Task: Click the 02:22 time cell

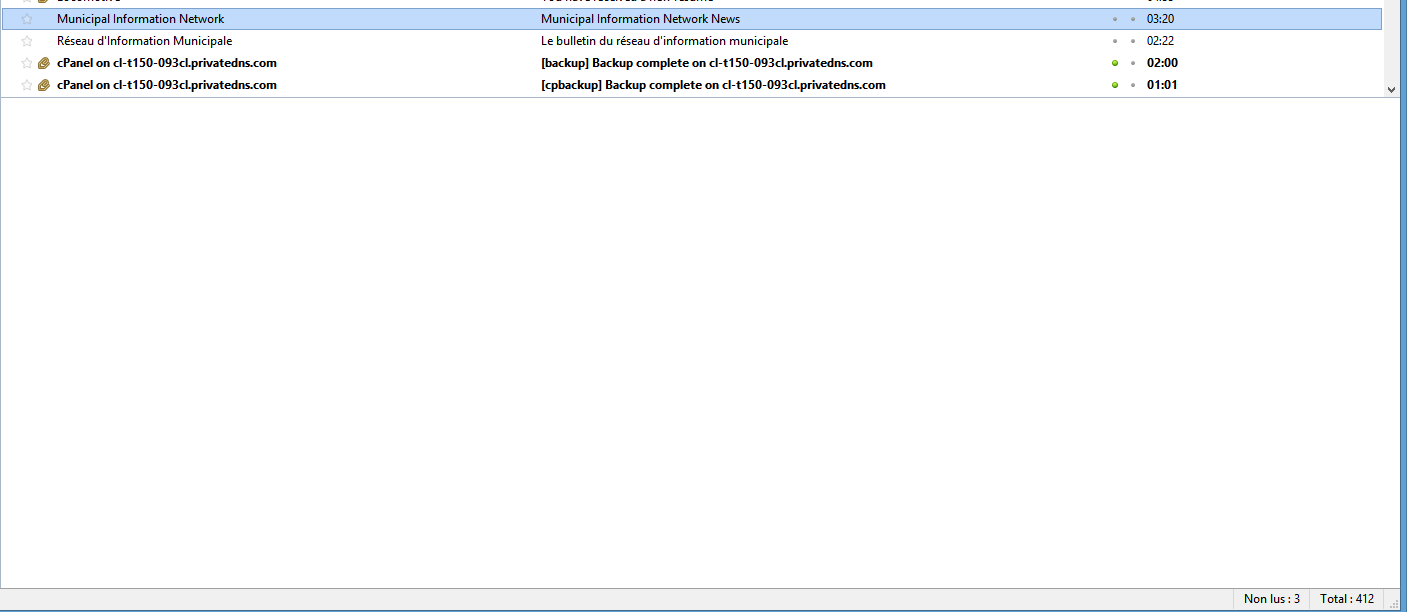Action: 1160,41
